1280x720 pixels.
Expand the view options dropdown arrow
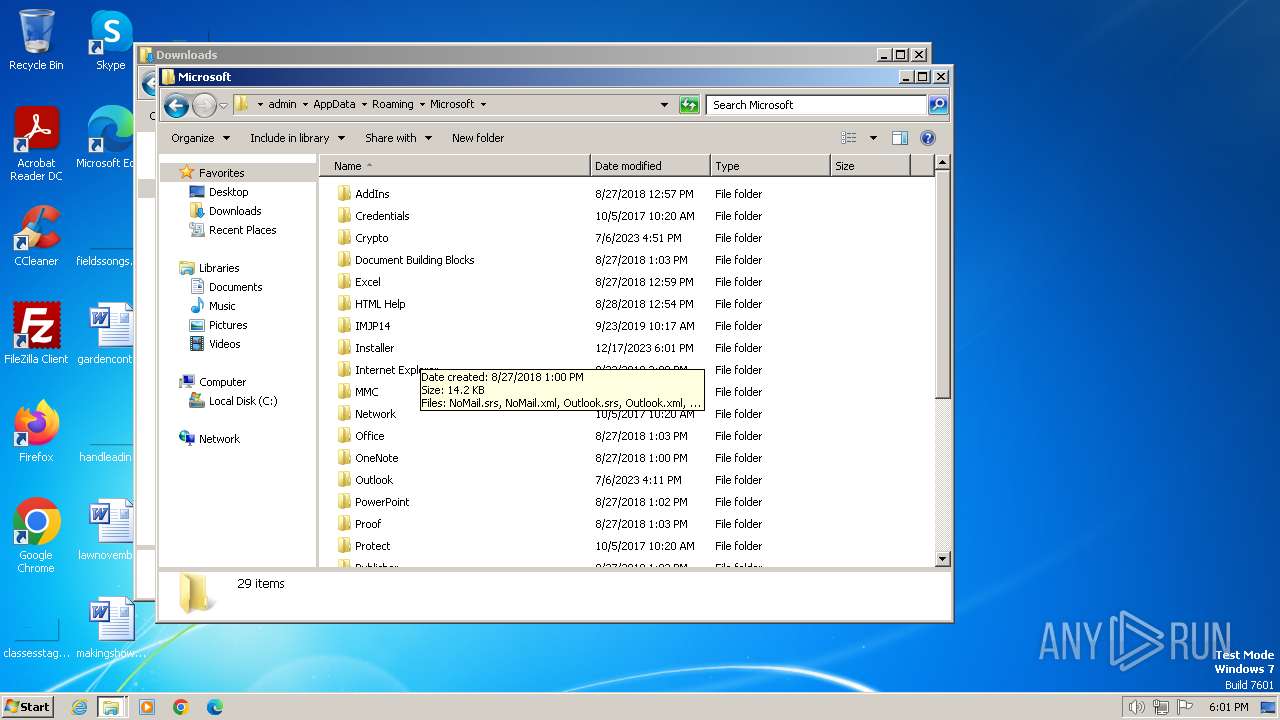click(x=873, y=138)
